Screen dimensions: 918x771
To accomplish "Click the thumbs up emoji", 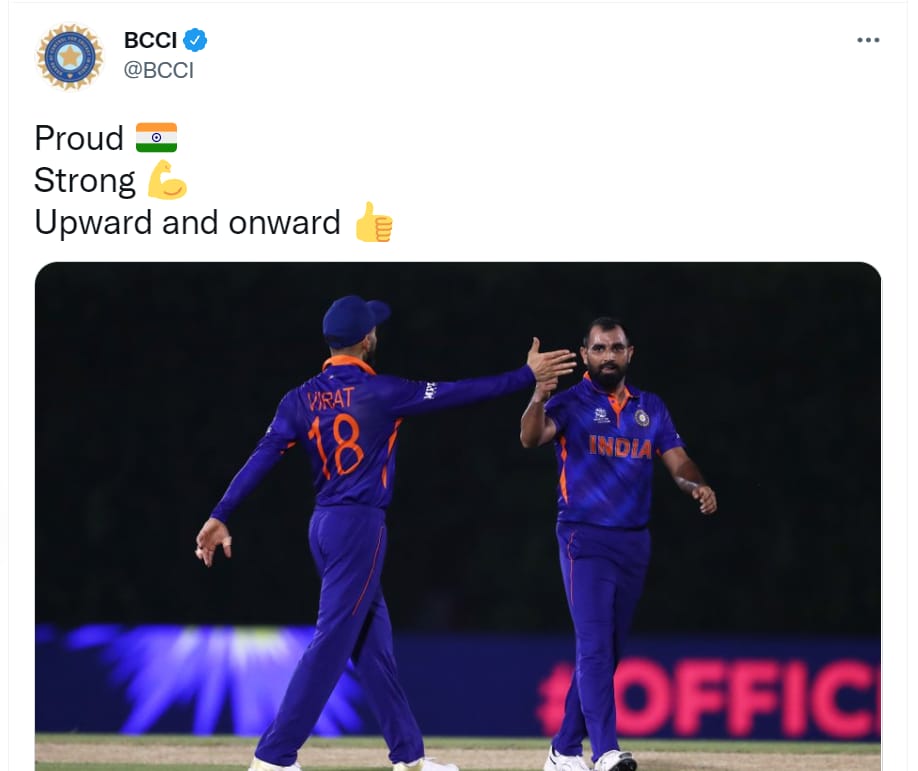I will pyautogui.click(x=374, y=222).
